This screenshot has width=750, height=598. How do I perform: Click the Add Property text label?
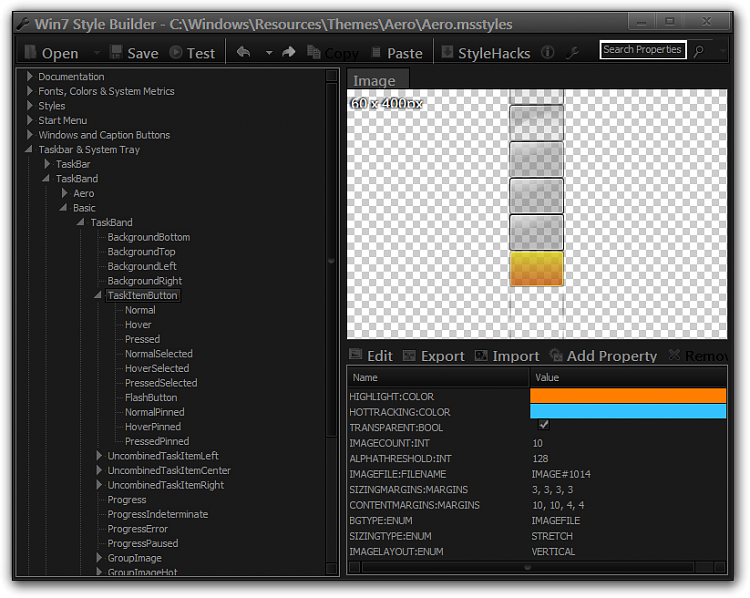[612, 356]
